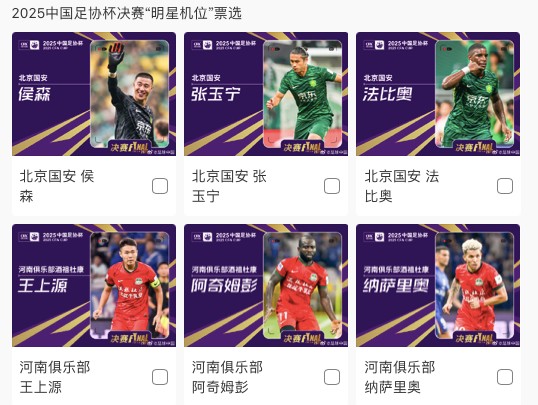Open the 纳萨里奥 player card image
Screen dimensions: 538x405
(438, 285)
